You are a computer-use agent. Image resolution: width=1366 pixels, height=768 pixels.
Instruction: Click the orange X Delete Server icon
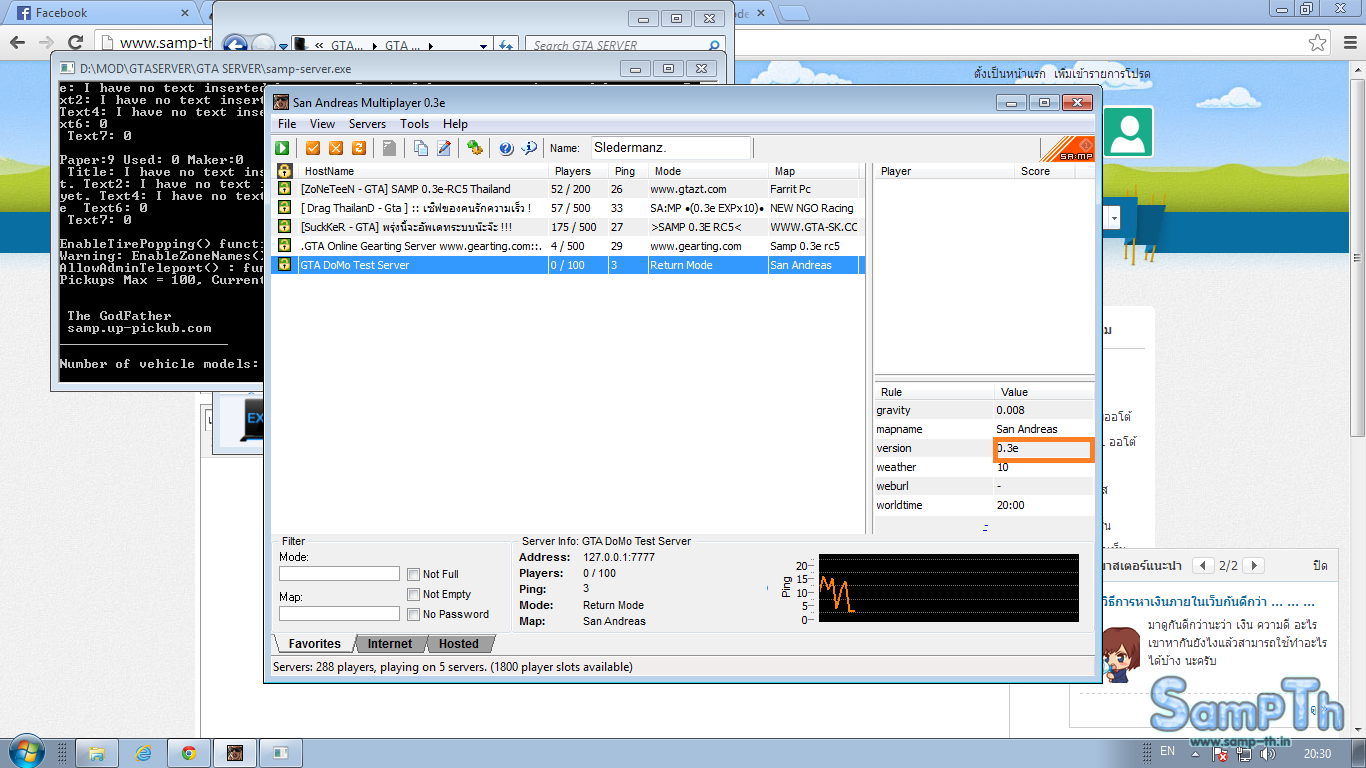coord(335,148)
